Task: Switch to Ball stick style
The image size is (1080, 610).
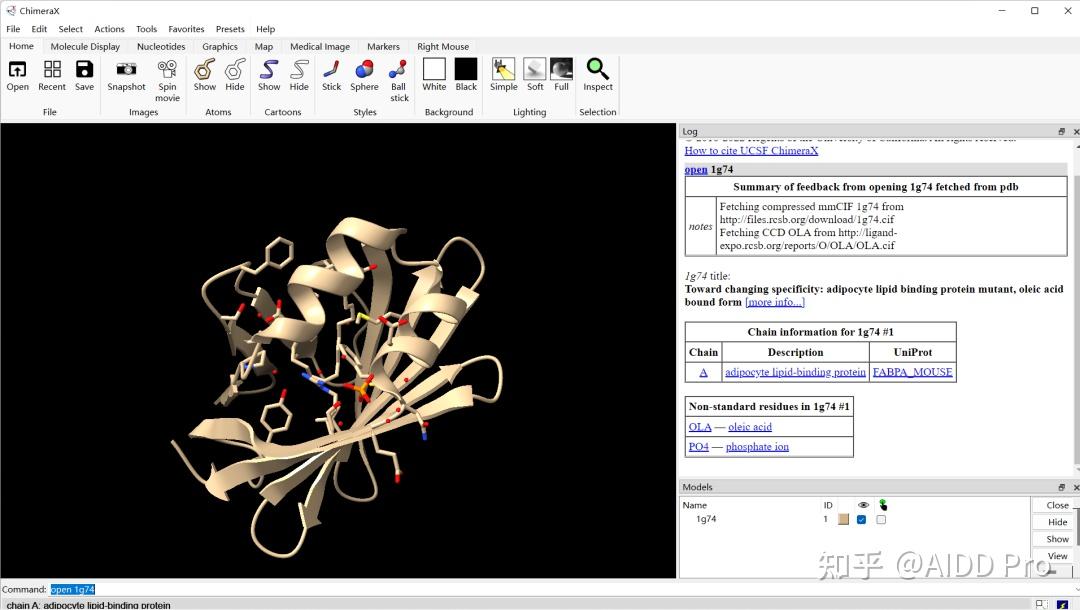Action: pos(399,70)
